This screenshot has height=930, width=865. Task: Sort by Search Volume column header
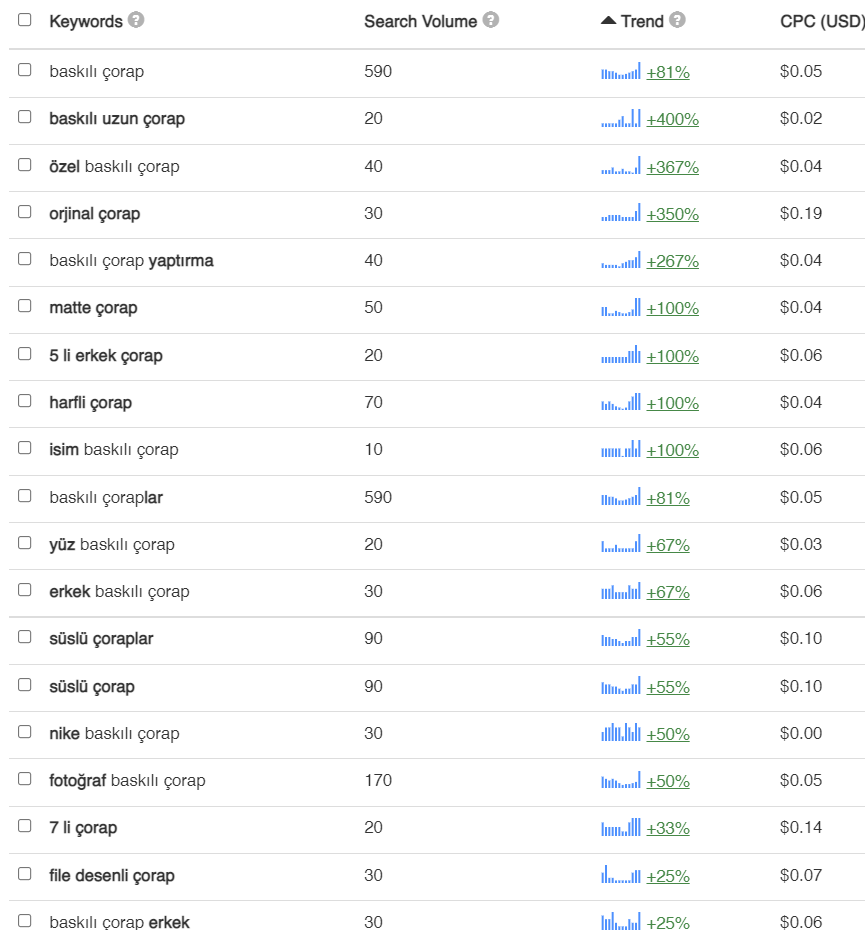pos(420,21)
